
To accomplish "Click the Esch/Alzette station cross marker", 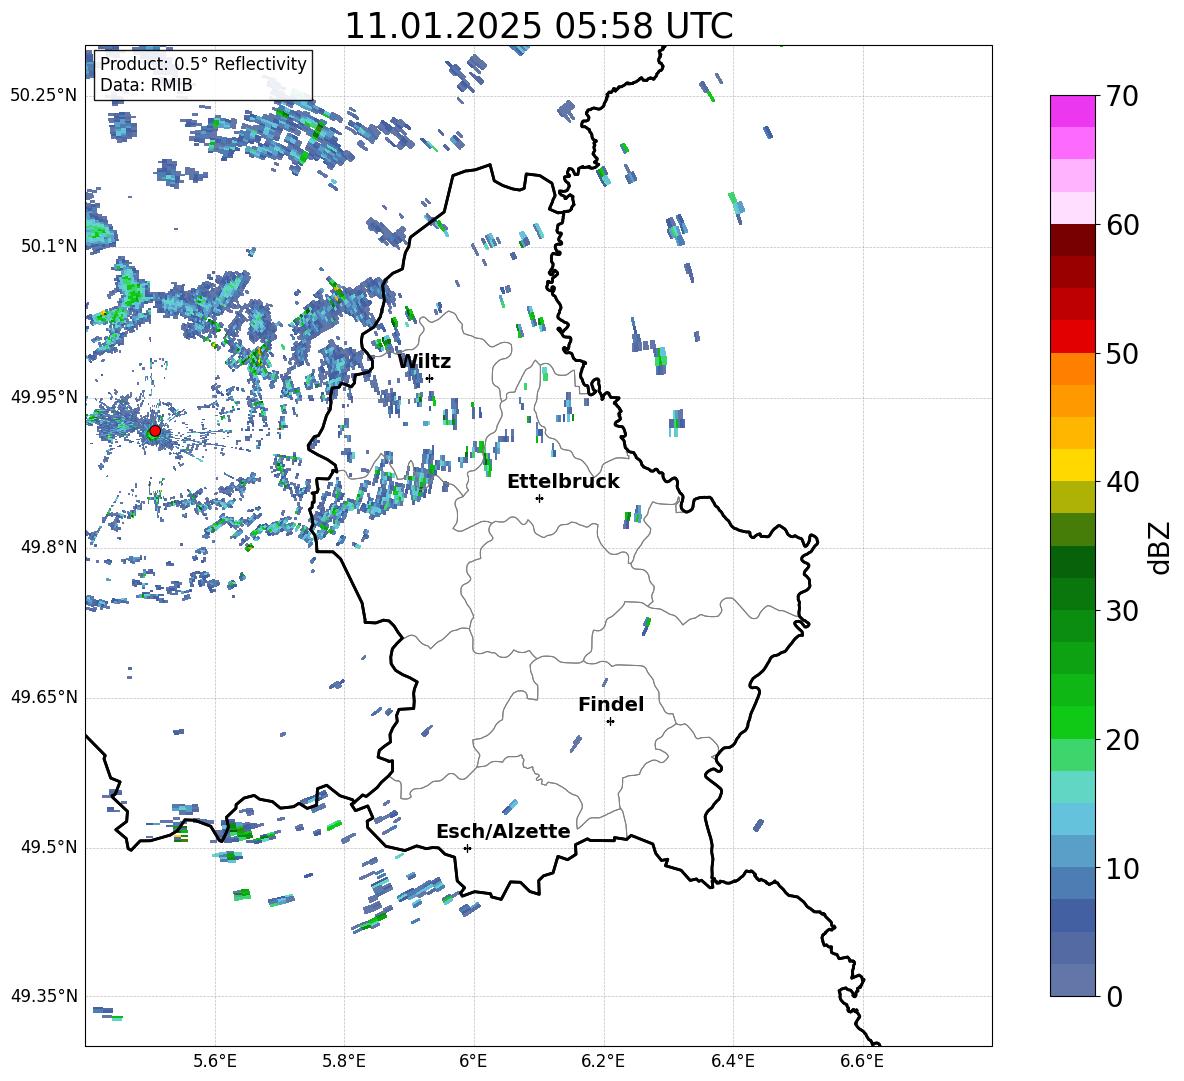I will [467, 848].
